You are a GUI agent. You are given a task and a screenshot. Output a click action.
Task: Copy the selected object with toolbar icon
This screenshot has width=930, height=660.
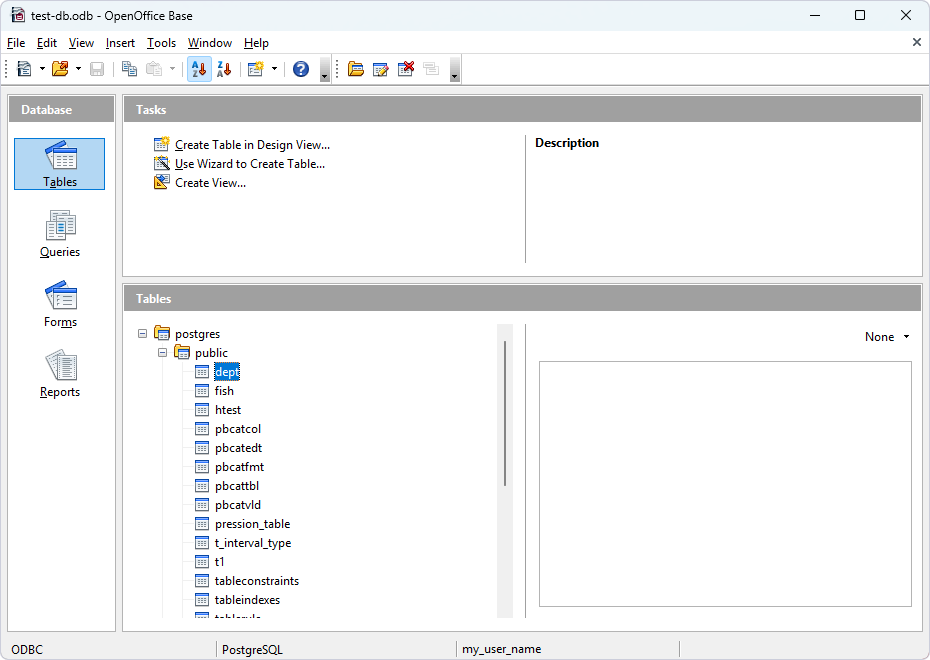point(129,68)
